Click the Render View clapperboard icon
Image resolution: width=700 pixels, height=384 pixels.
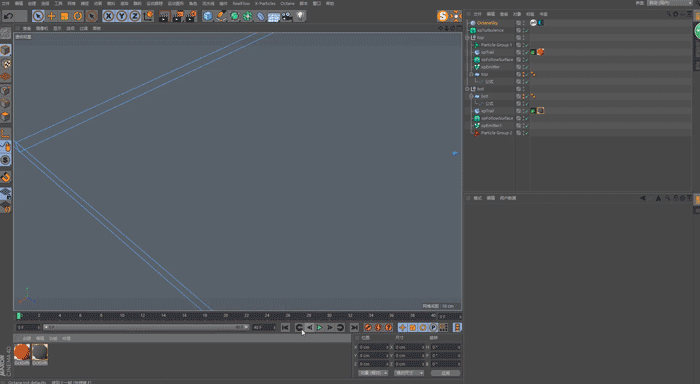(164, 17)
